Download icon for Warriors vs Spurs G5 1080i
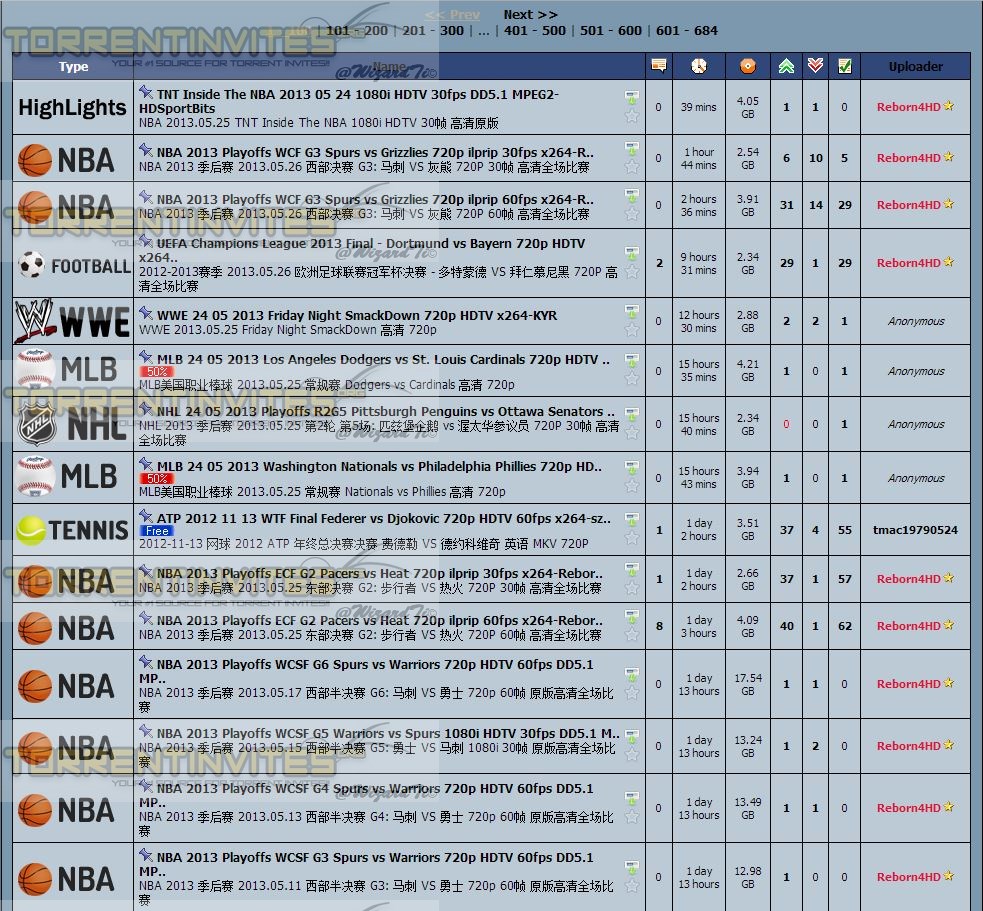This screenshot has width=983, height=911. point(631,736)
